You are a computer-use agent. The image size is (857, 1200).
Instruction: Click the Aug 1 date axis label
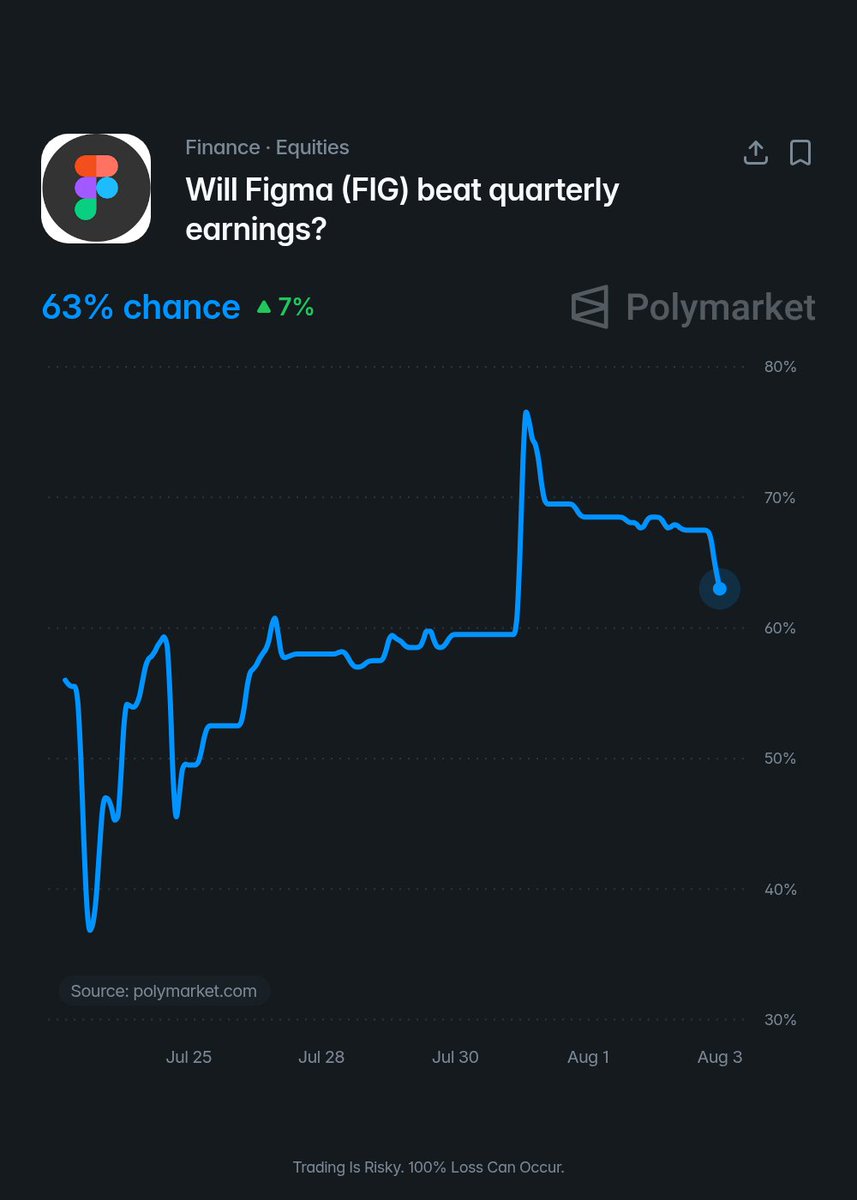[588, 1057]
